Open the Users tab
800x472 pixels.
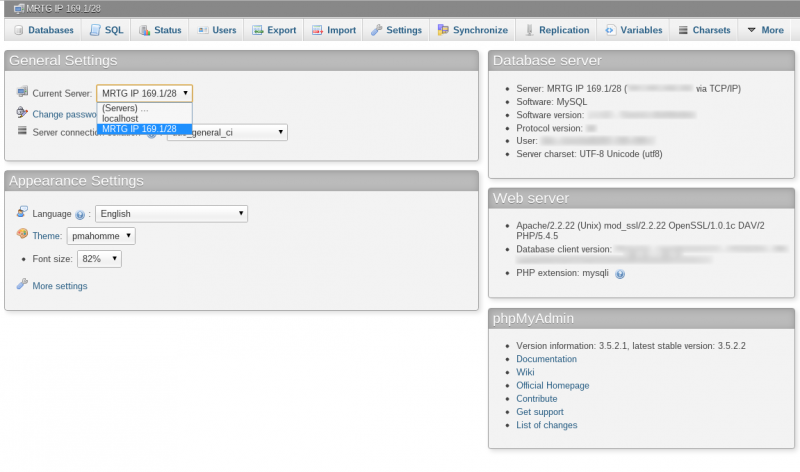(x=217, y=30)
